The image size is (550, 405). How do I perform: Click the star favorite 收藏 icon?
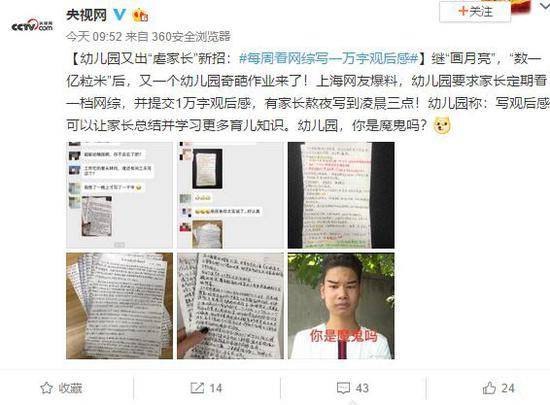coord(46,388)
